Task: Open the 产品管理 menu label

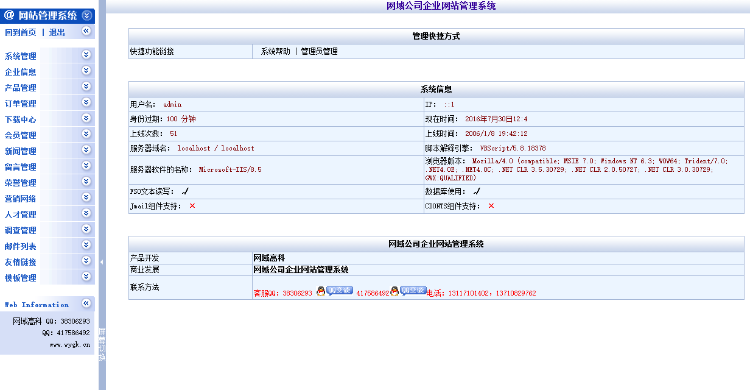Action: [x=21, y=88]
